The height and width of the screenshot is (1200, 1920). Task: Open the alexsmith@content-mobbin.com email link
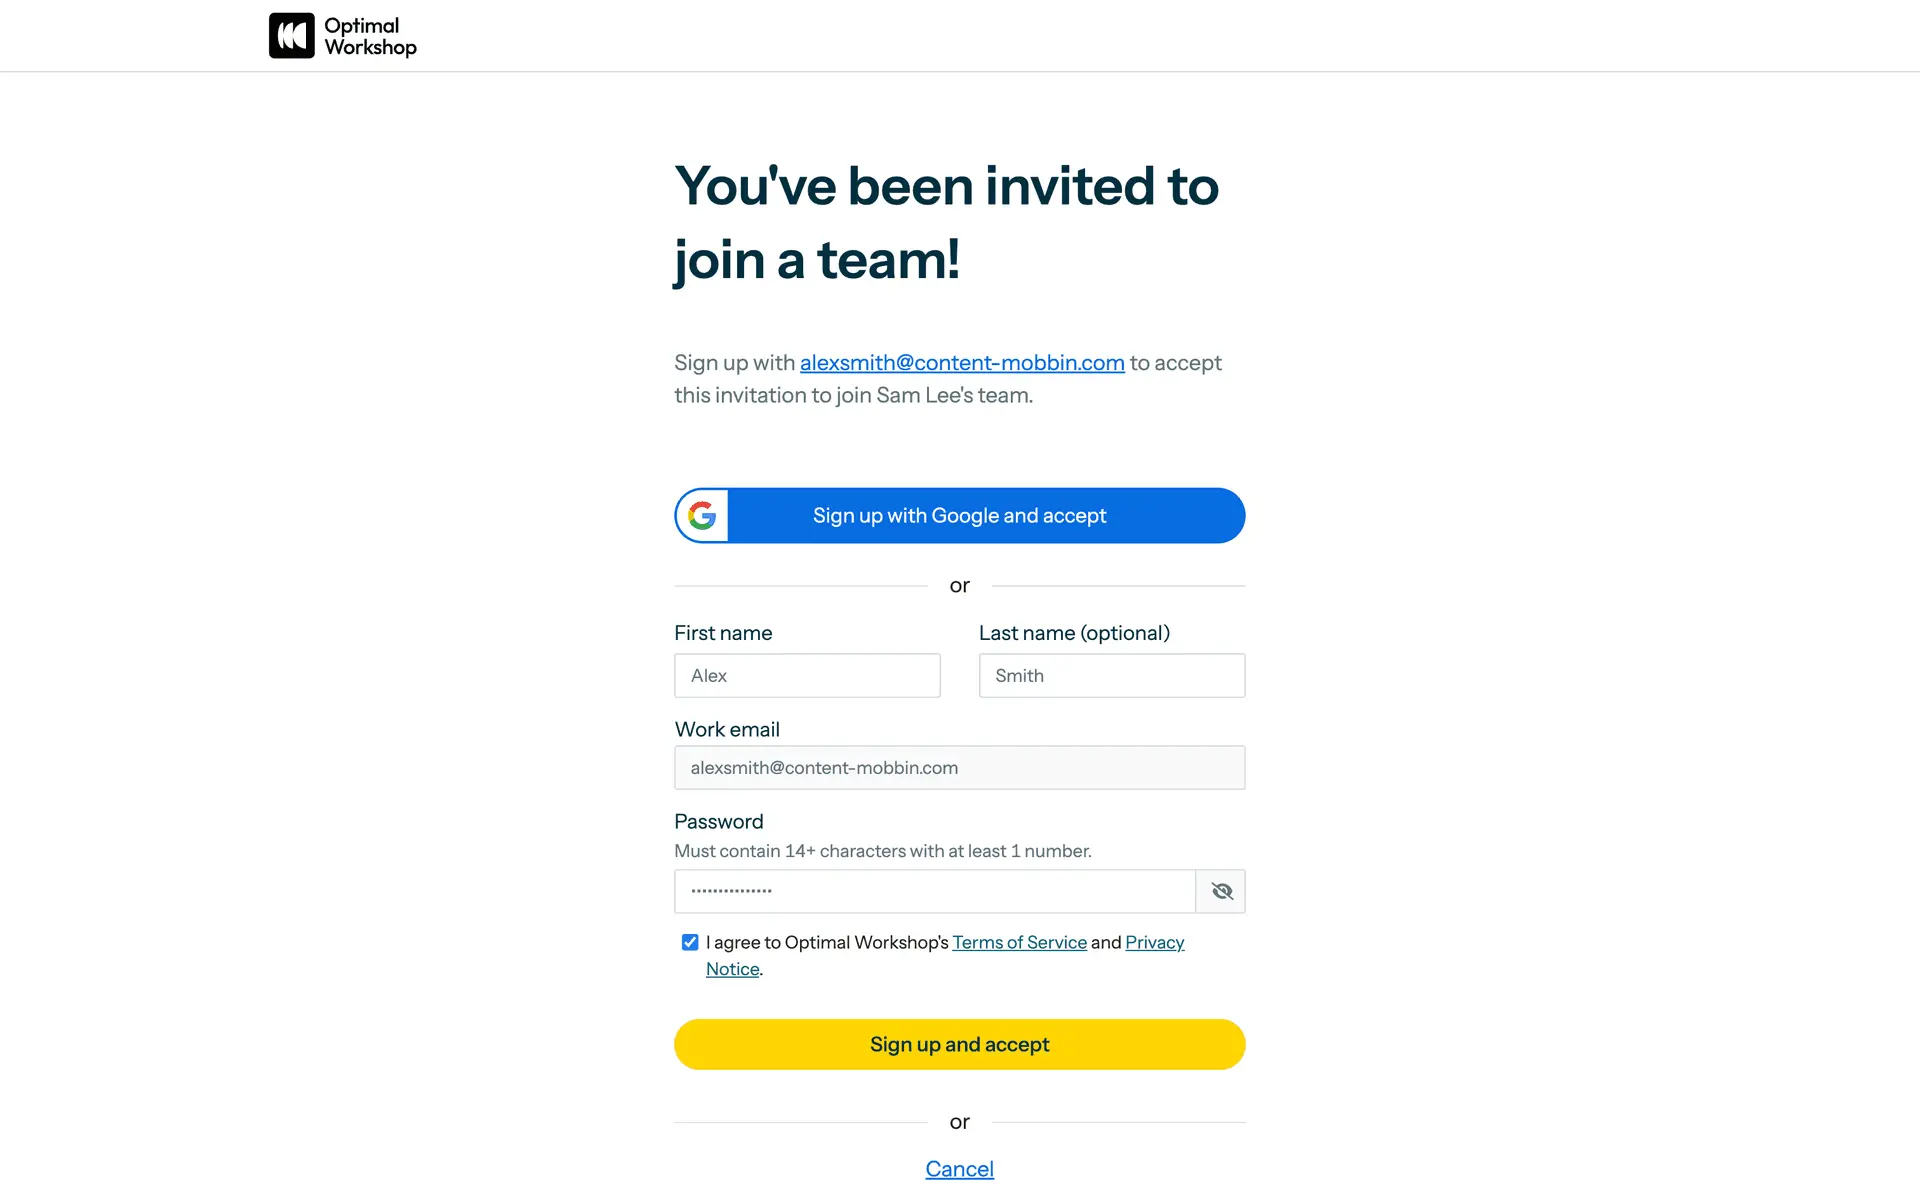[x=961, y=363]
